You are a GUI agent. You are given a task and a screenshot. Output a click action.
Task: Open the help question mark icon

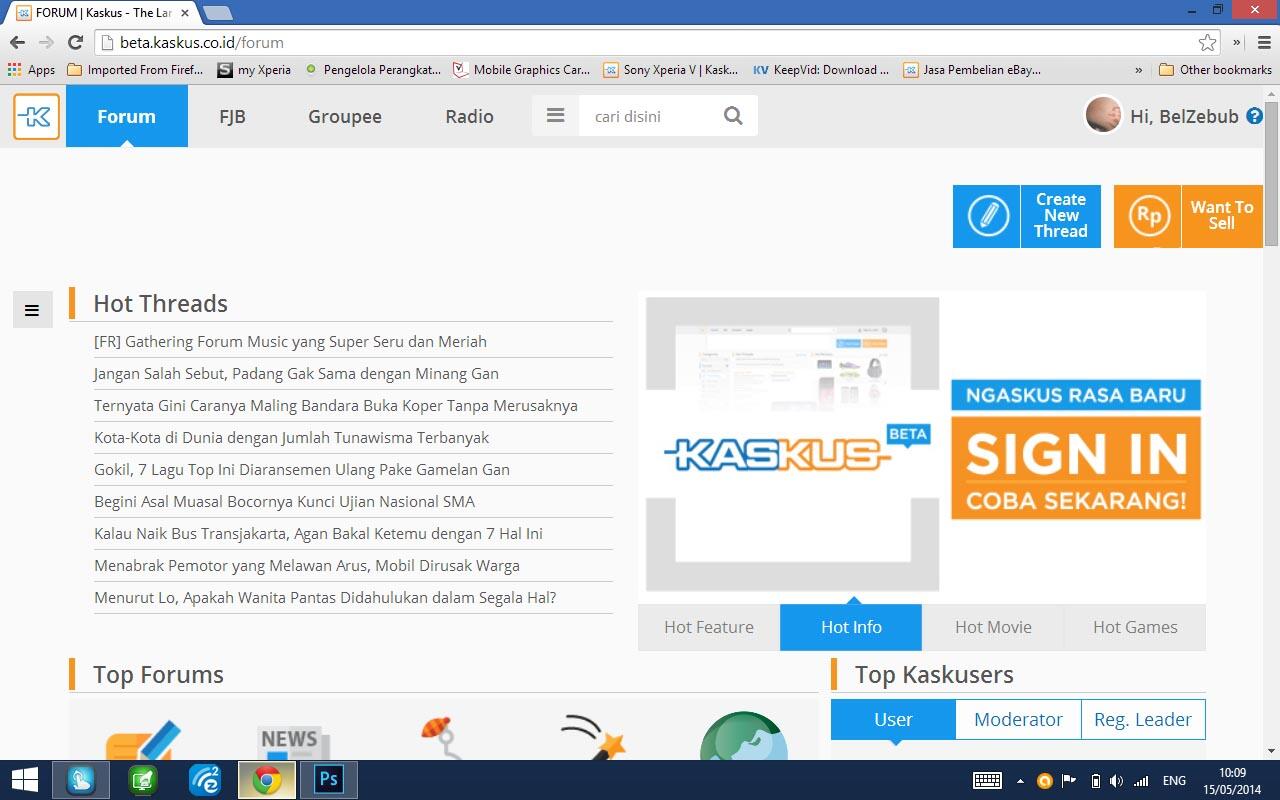[x=1254, y=116]
